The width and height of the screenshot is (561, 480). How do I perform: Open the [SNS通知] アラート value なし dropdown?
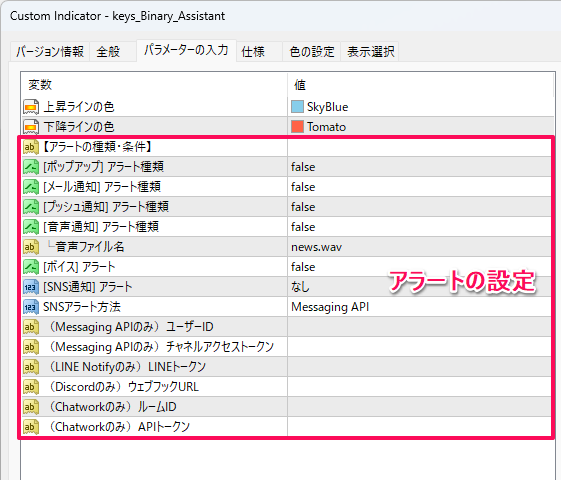(419, 287)
